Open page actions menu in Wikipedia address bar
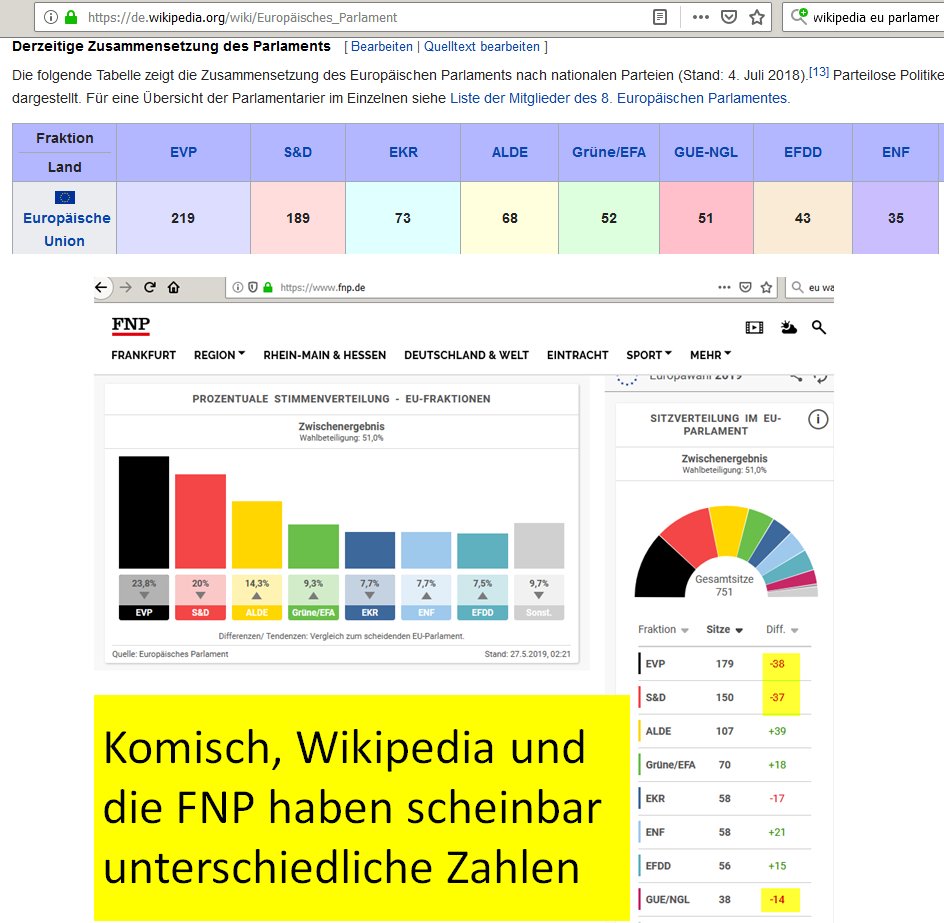This screenshot has width=944, height=923. point(701,17)
